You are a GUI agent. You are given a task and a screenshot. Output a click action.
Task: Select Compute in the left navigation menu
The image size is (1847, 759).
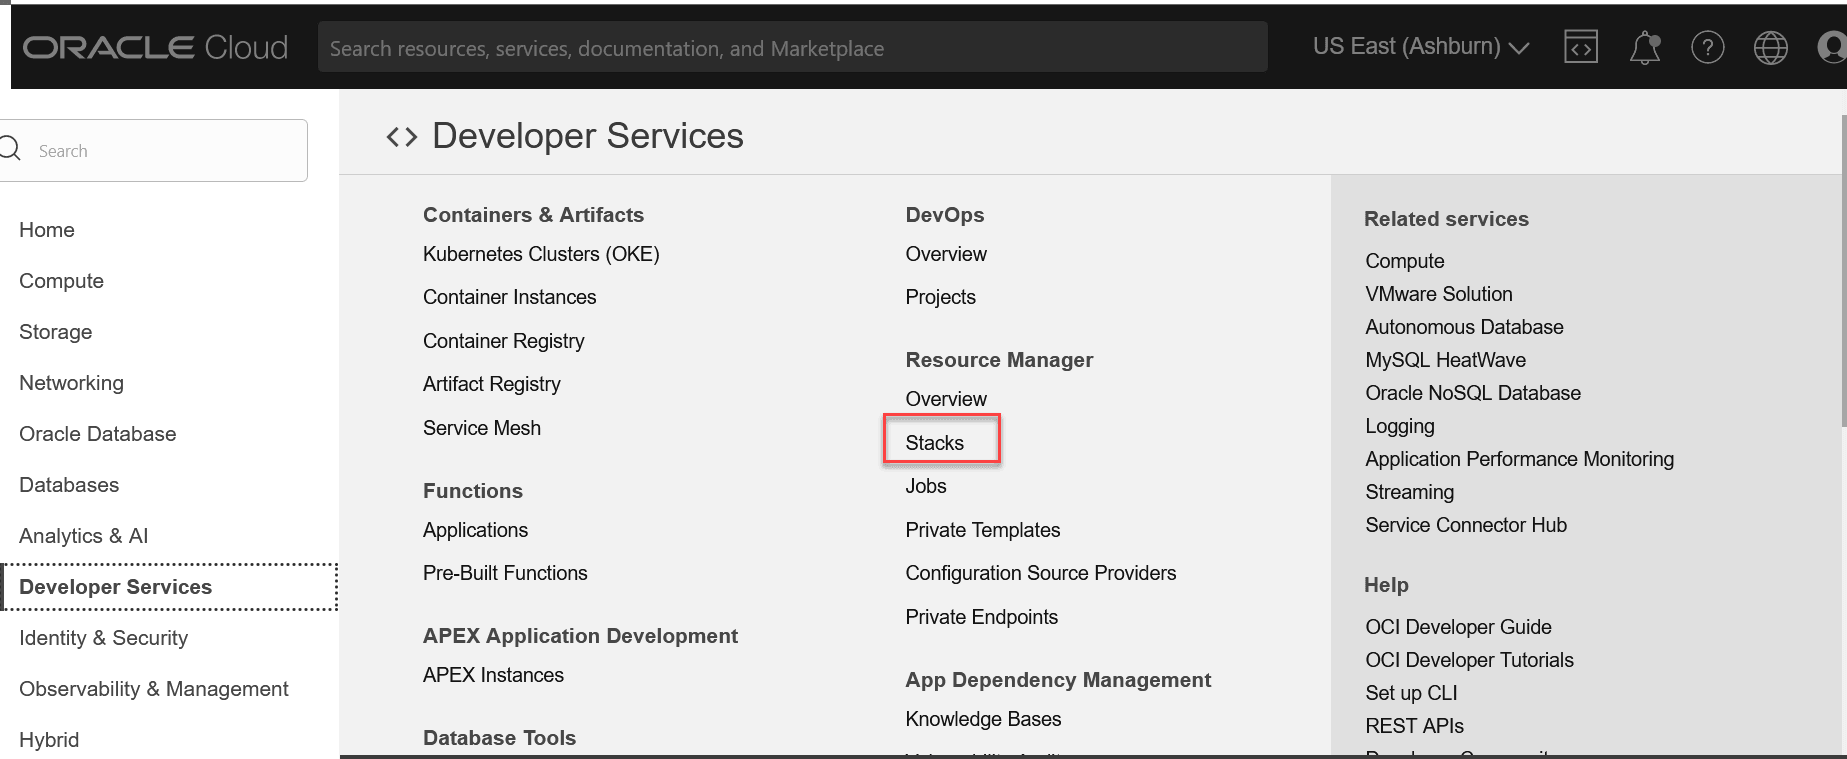[61, 281]
